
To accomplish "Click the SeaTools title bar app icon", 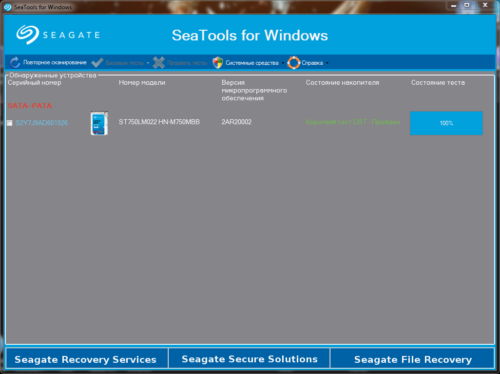I will point(7,7).
